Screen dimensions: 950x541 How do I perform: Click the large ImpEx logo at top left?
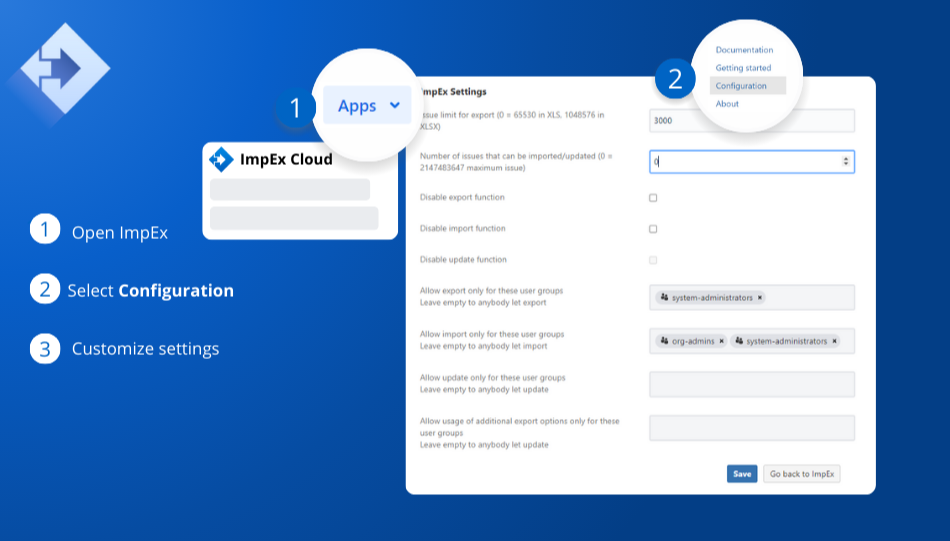click(x=64, y=68)
